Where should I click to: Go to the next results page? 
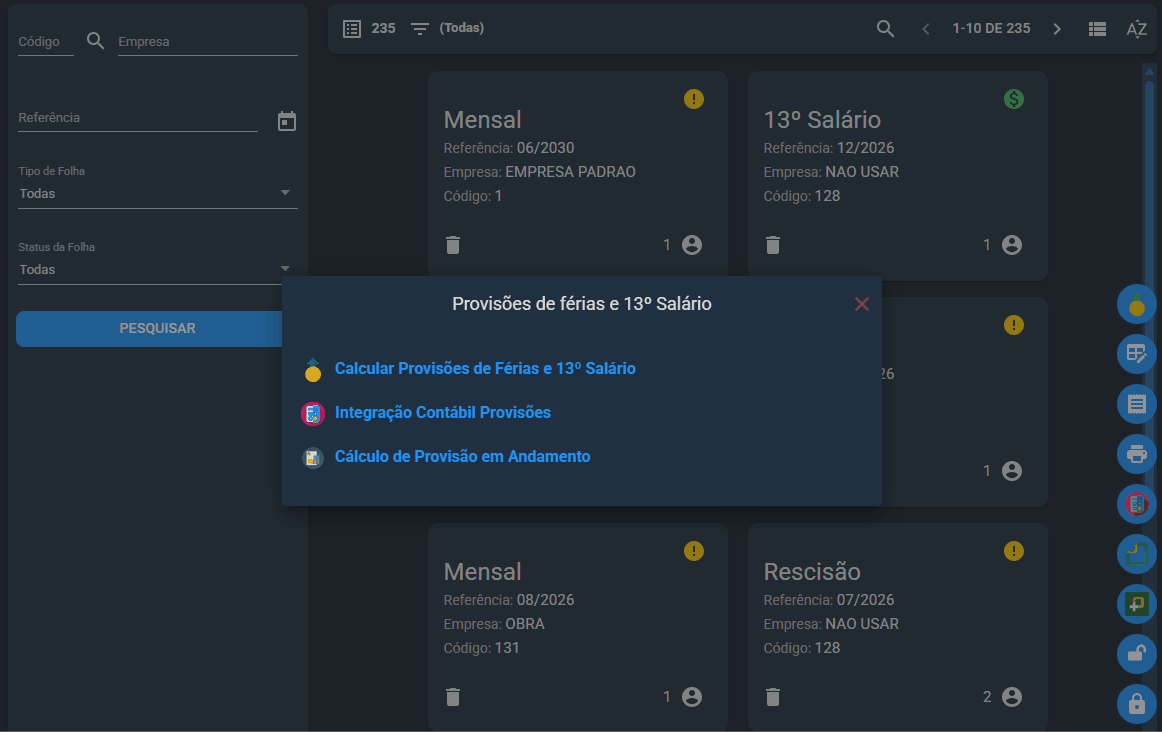click(x=1057, y=29)
